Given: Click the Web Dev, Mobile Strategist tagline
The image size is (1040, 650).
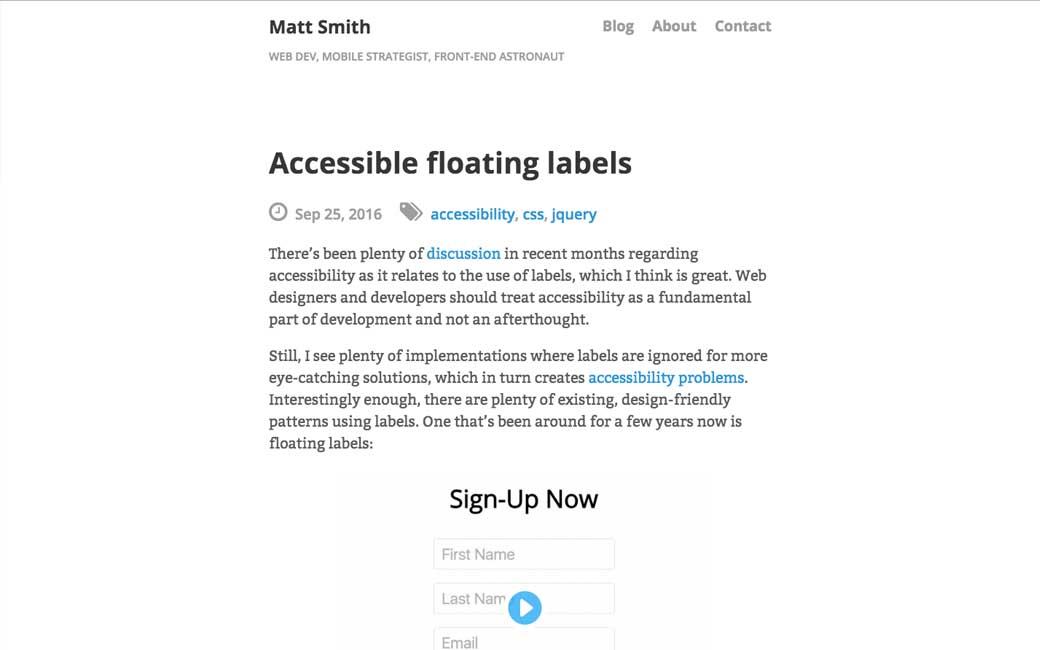Looking at the screenshot, I should coord(416,57).
